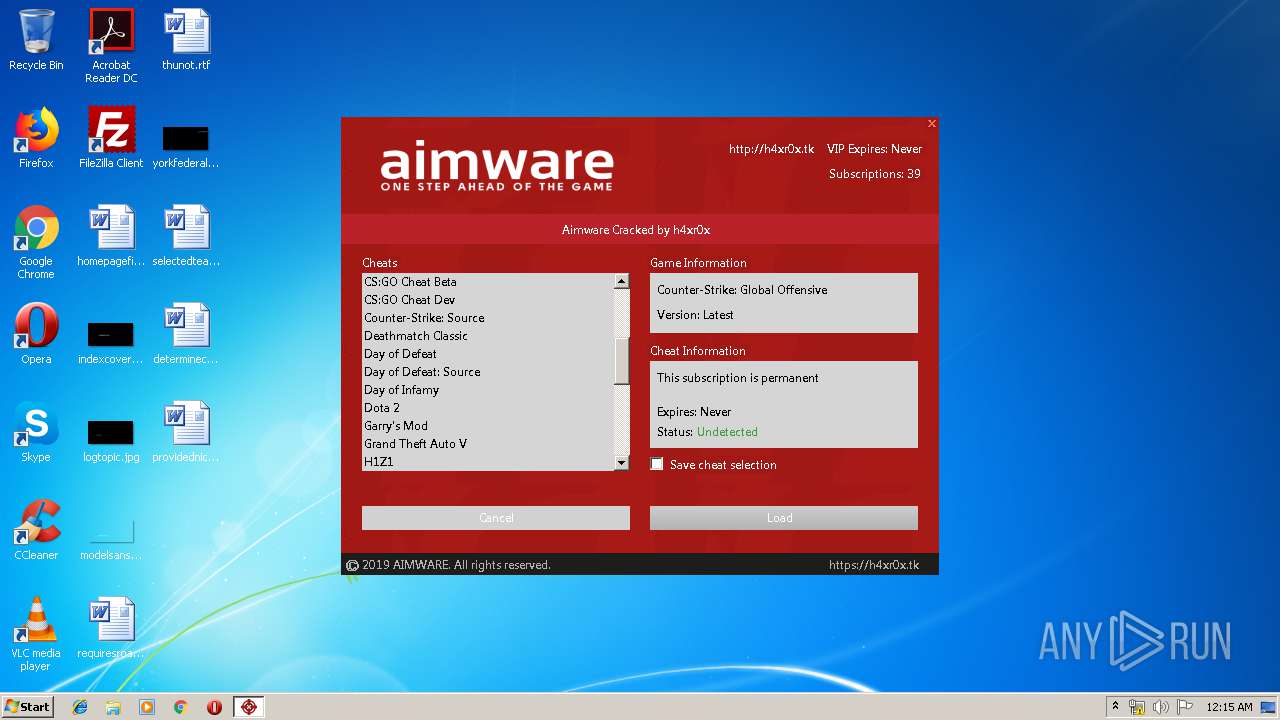Image resolution: width=1280 pixels, height=720 pixels.
Task: Click the Opera taskbar icon
Action: point(214,707)
